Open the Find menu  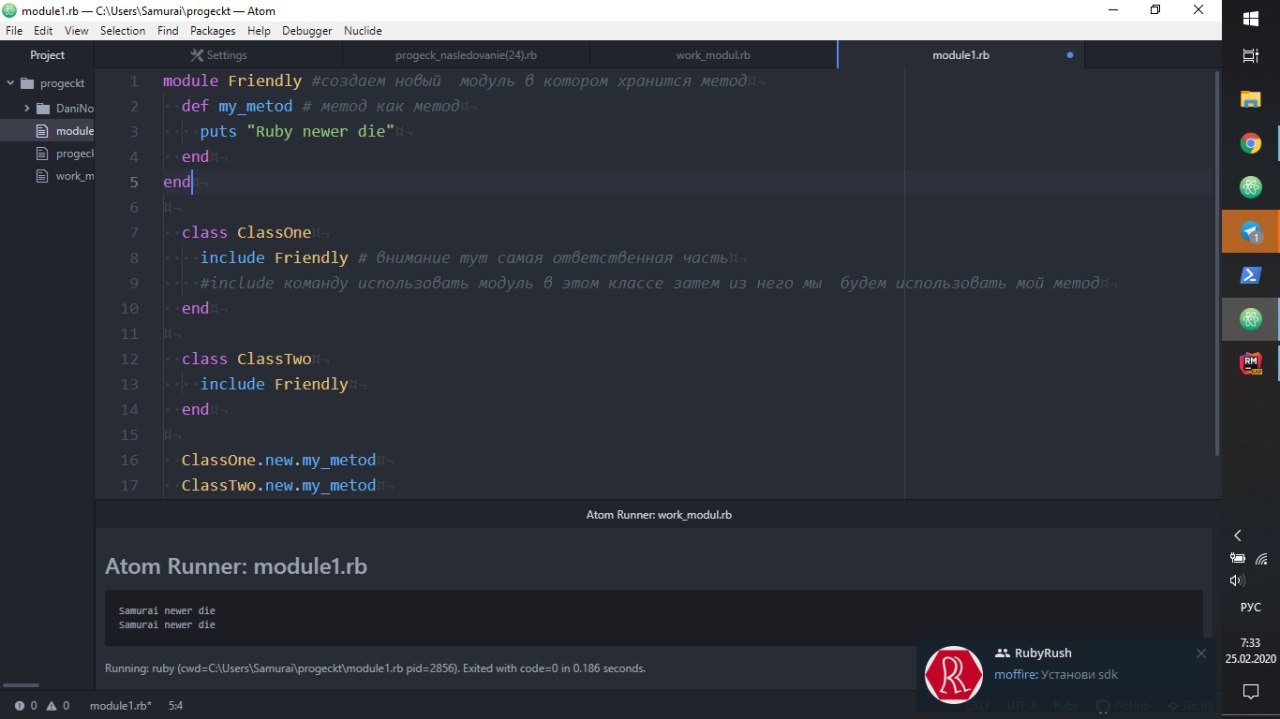[x=167, y=31]
